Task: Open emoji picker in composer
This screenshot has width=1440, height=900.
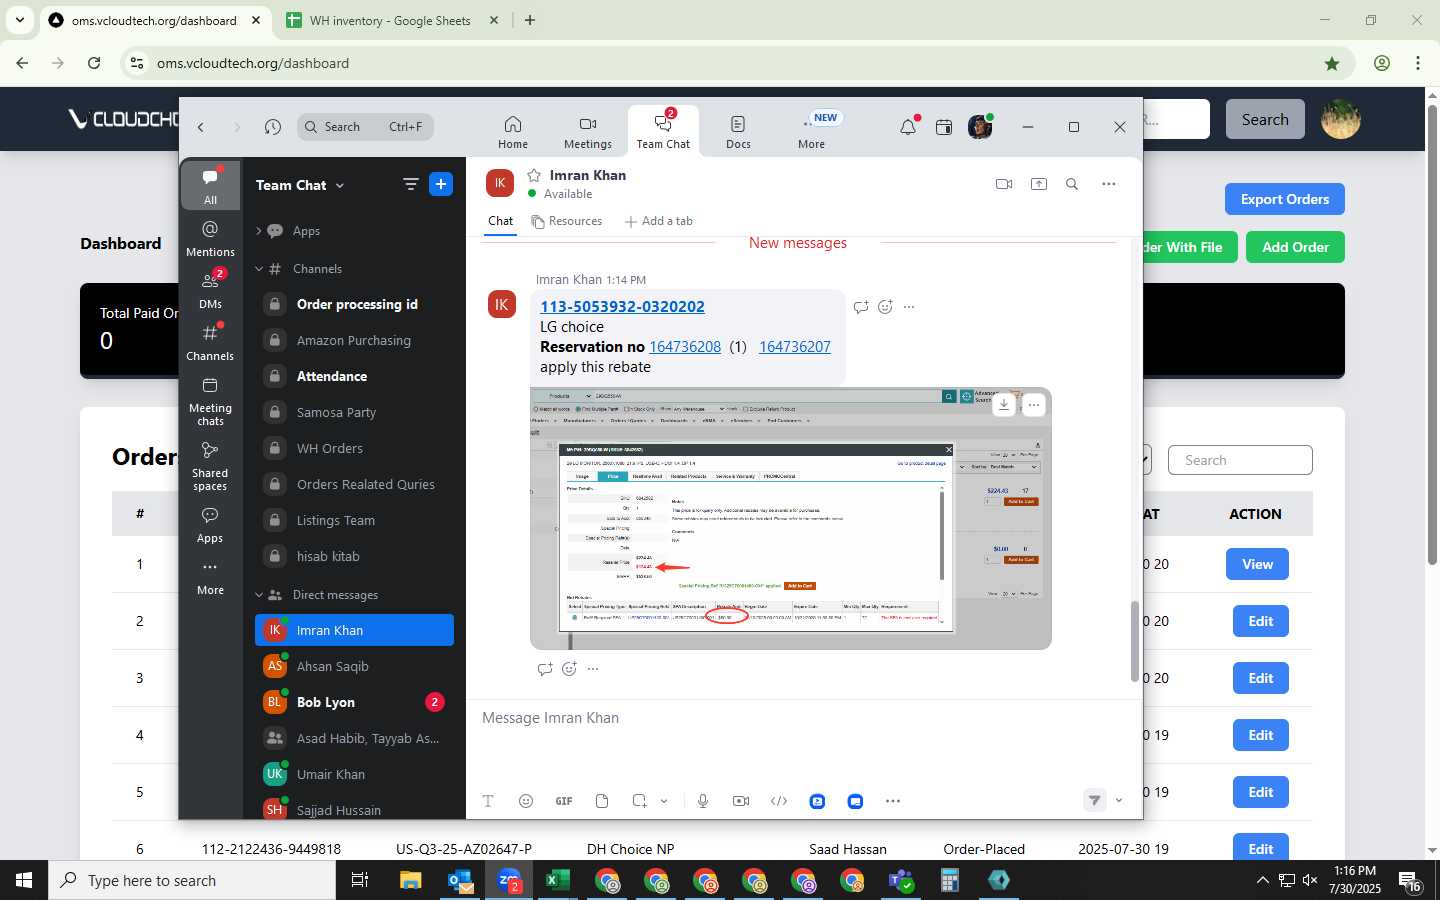Action: (x=526, y=801)
